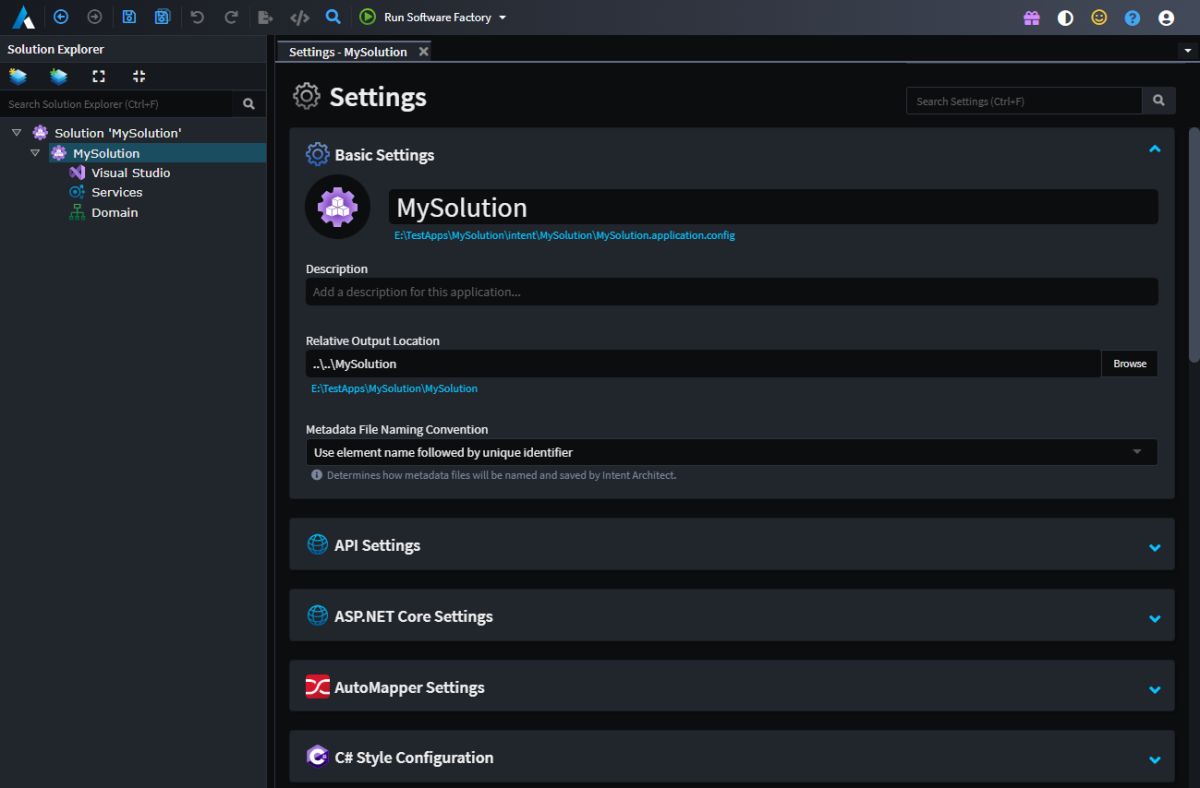Click the smiley feedback icon
The width and height of the screenshot is (1200, 788).
click(1099, 18)
